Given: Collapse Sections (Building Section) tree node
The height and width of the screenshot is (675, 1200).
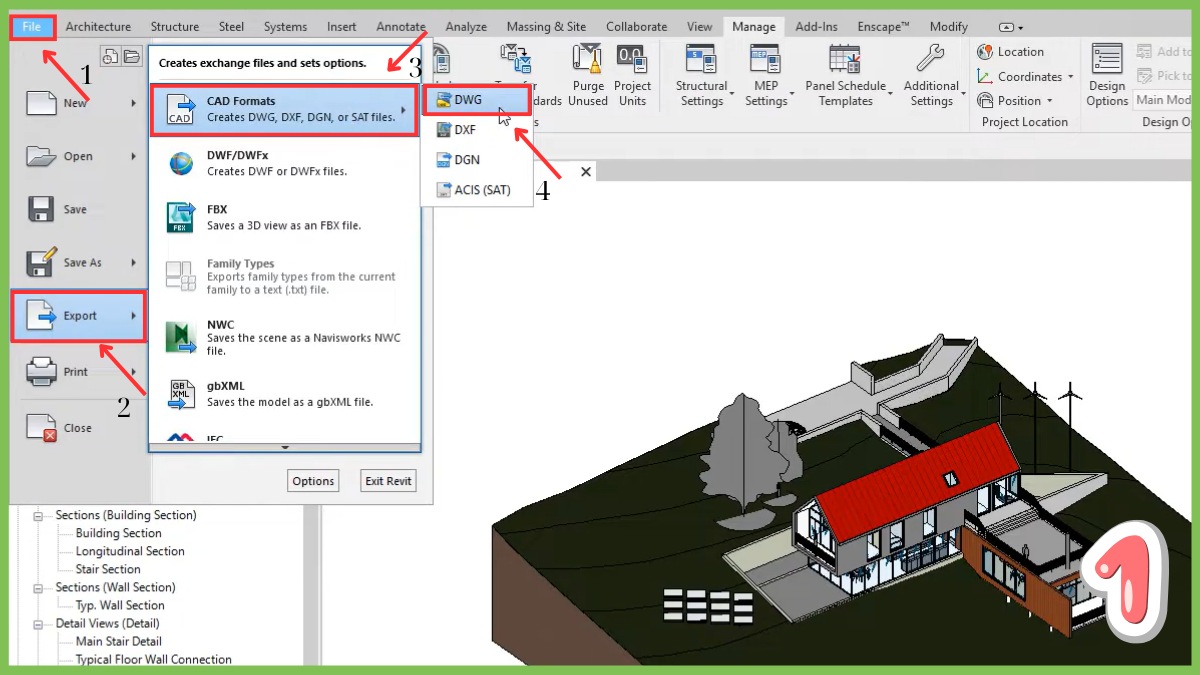Looking at the screenshot, I should coord(39,516).
